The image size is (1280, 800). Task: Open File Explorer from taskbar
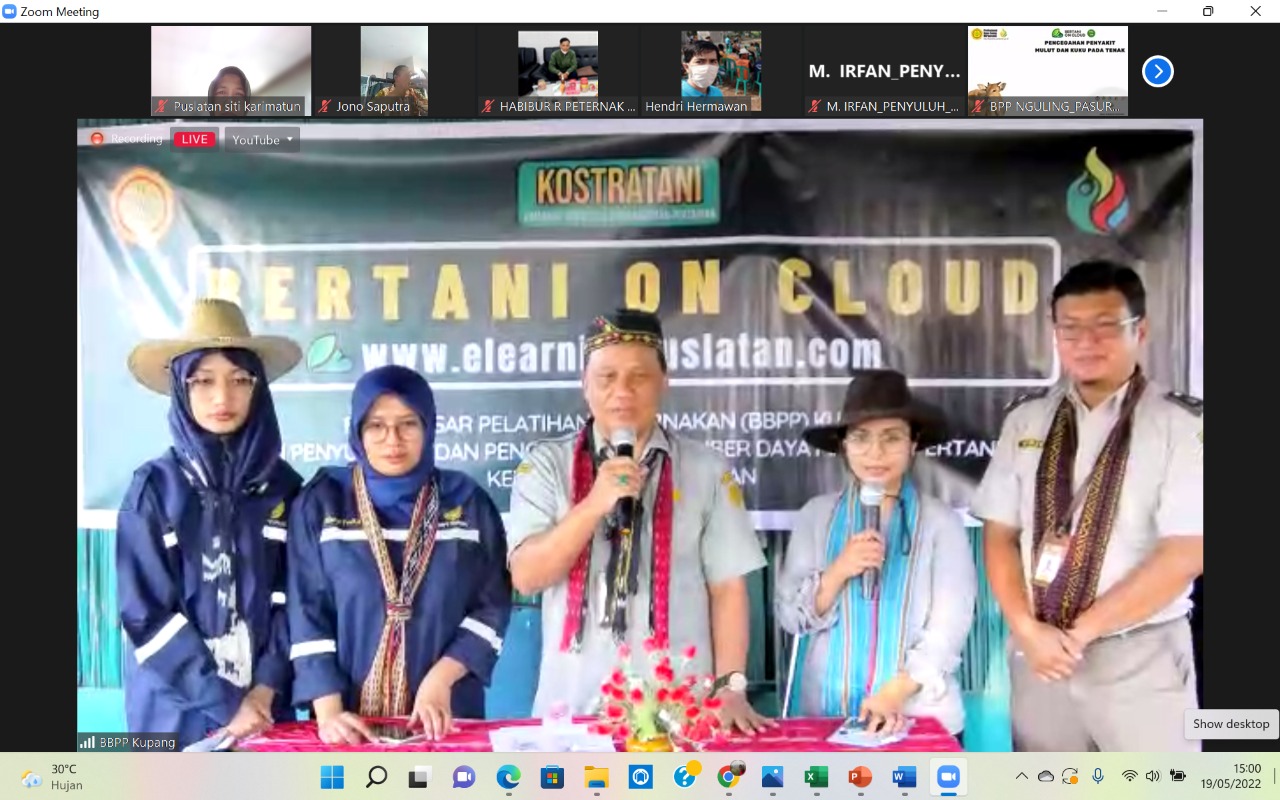(596, 777)
